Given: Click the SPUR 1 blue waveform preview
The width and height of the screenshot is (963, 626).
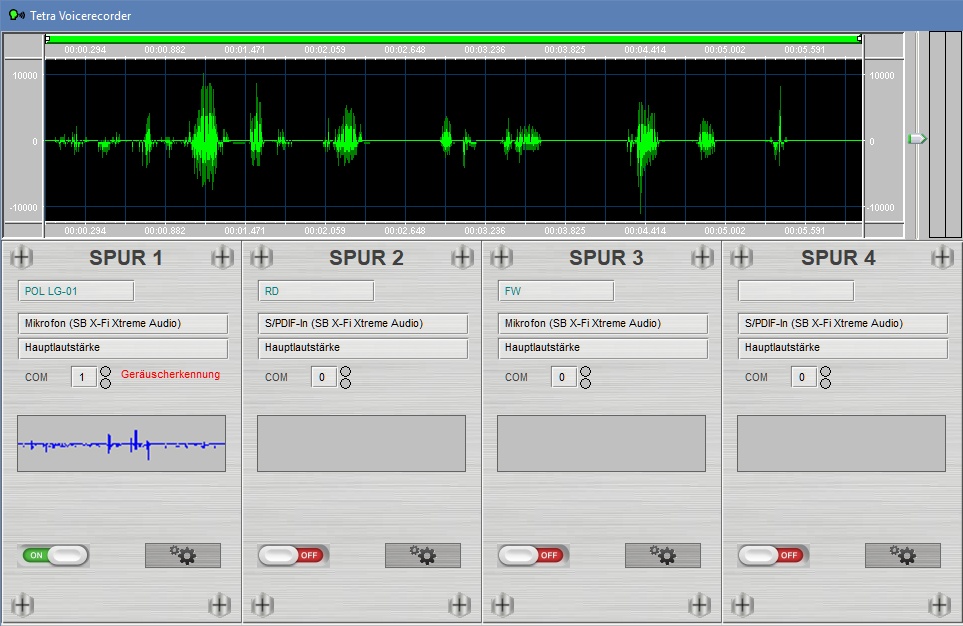Looking at the screenshot, I should point(122,444).
